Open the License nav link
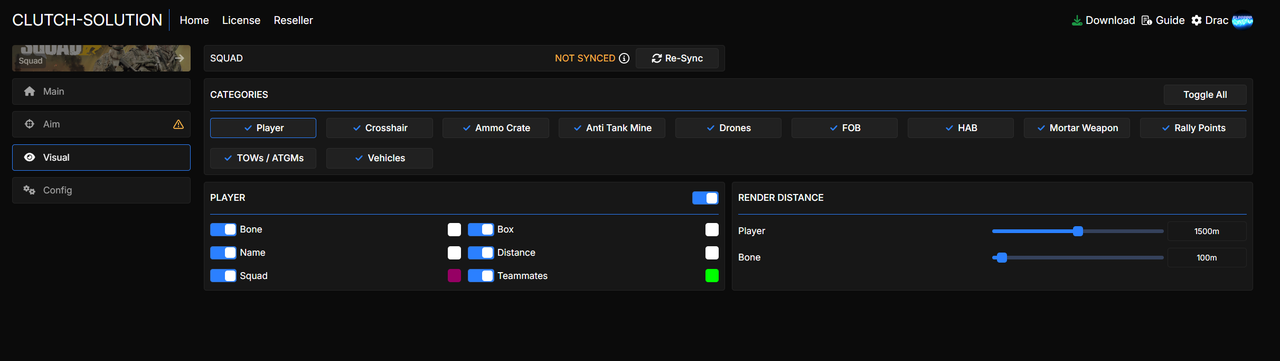The image size is (1280, 361). coord(241,20)
